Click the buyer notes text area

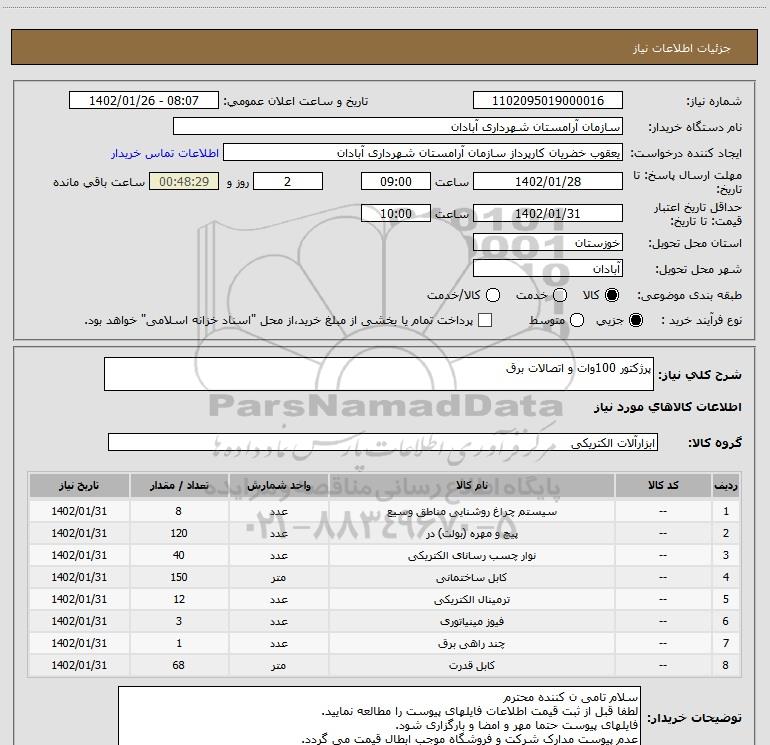point(379,716)
